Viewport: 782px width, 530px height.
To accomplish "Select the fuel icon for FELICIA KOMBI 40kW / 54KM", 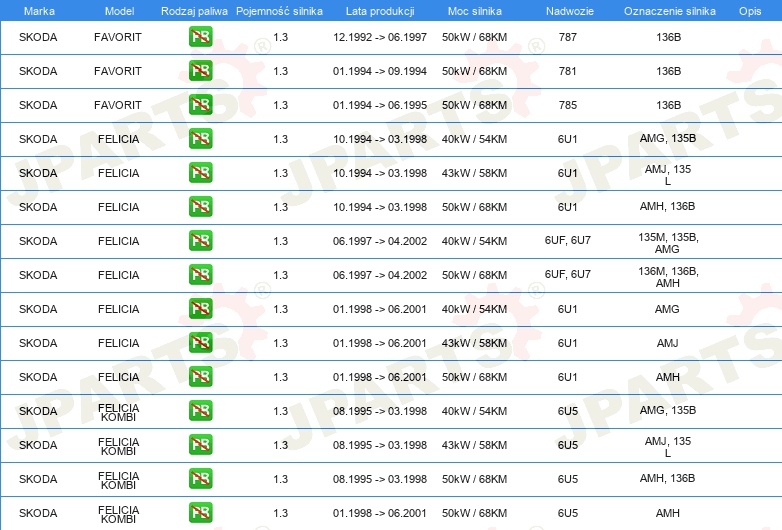I will pyautogui.click(x=200, y=410).
